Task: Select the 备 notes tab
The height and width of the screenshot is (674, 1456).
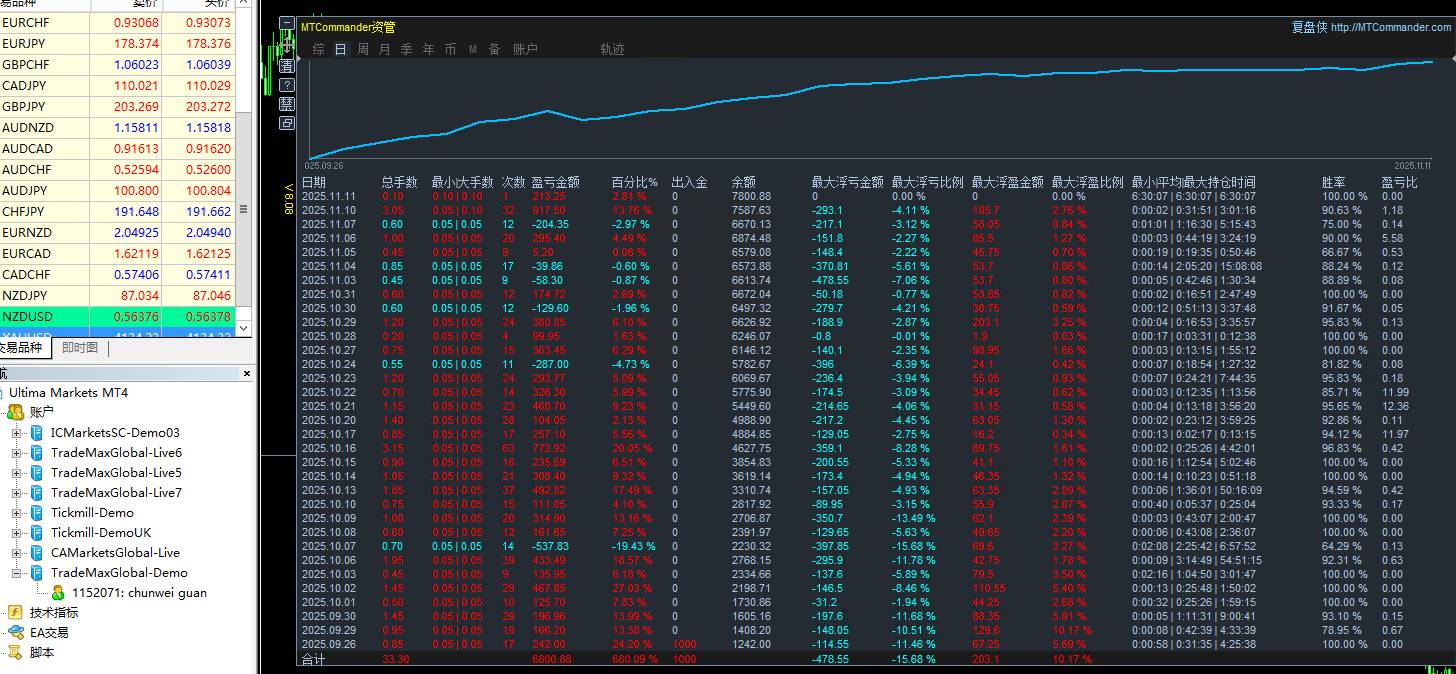Action: pos(494,49)
